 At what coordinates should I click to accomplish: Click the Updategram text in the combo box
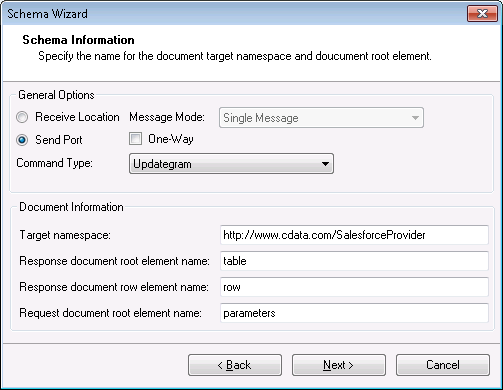162,164
